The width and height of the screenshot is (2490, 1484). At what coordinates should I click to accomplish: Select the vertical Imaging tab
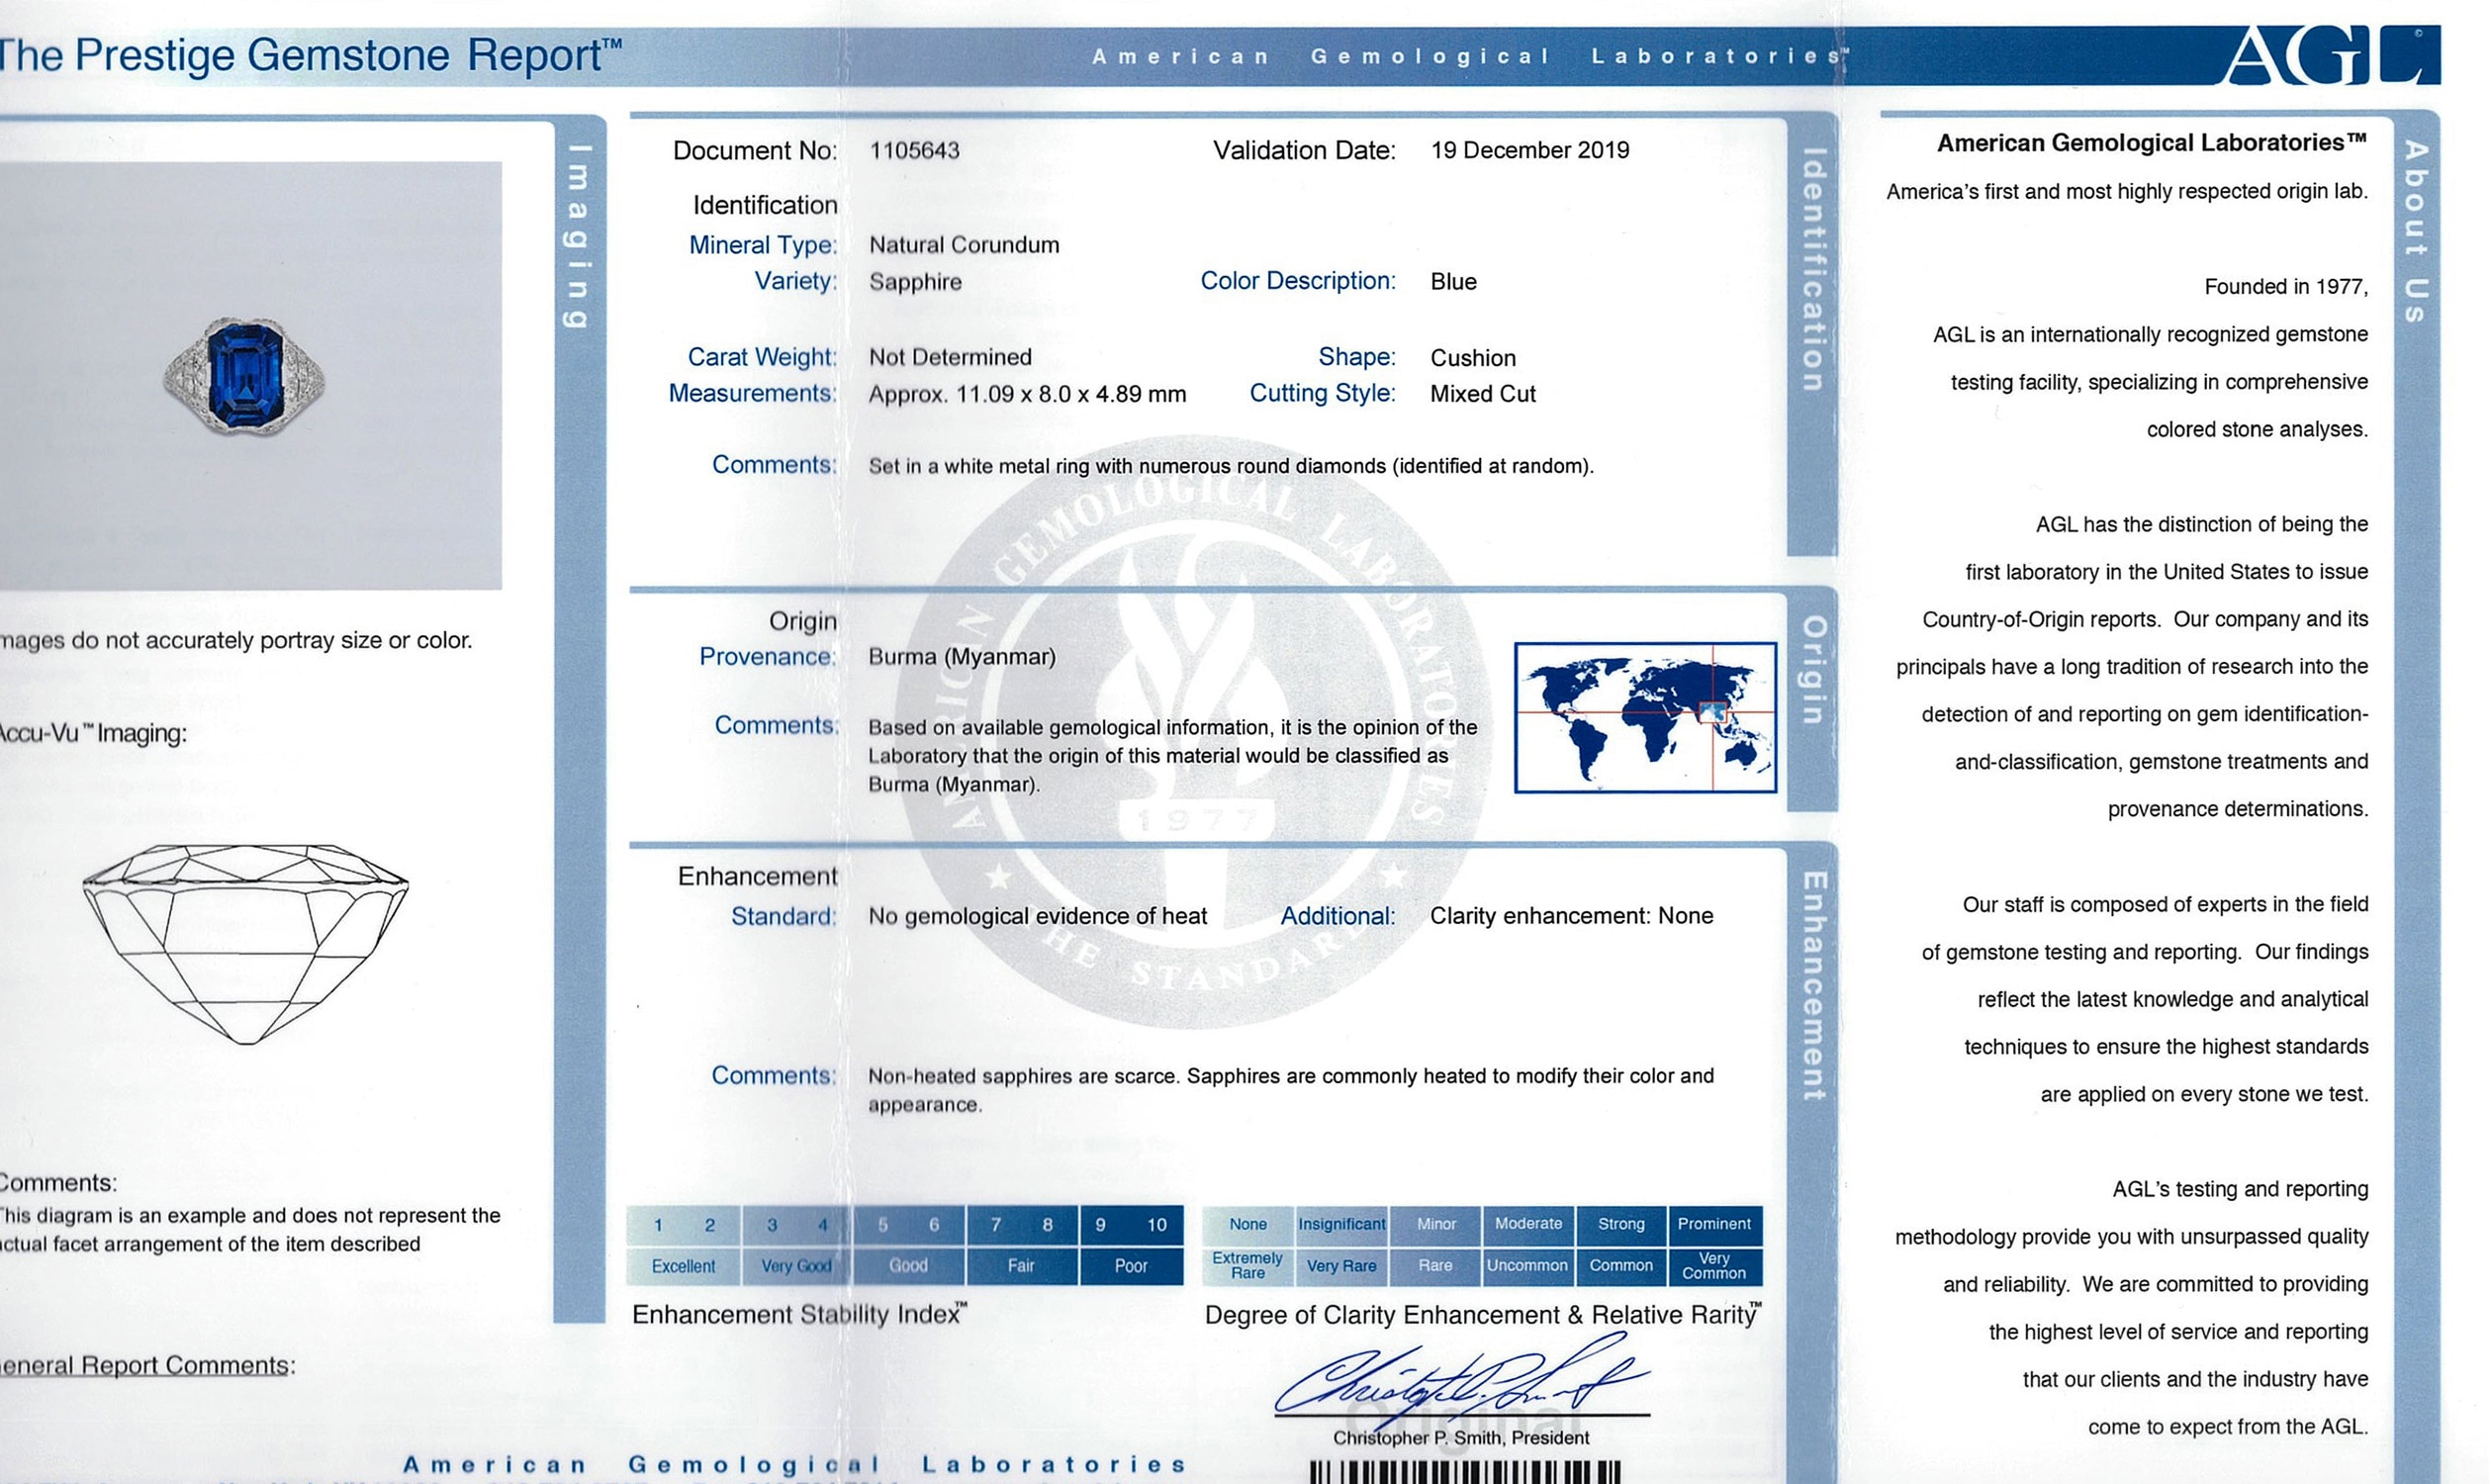click(x=579, y=236)
